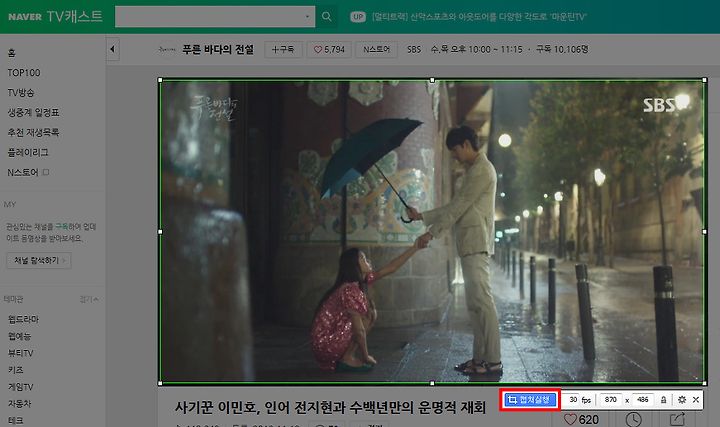Select 게임TV theme

[20, 387]
